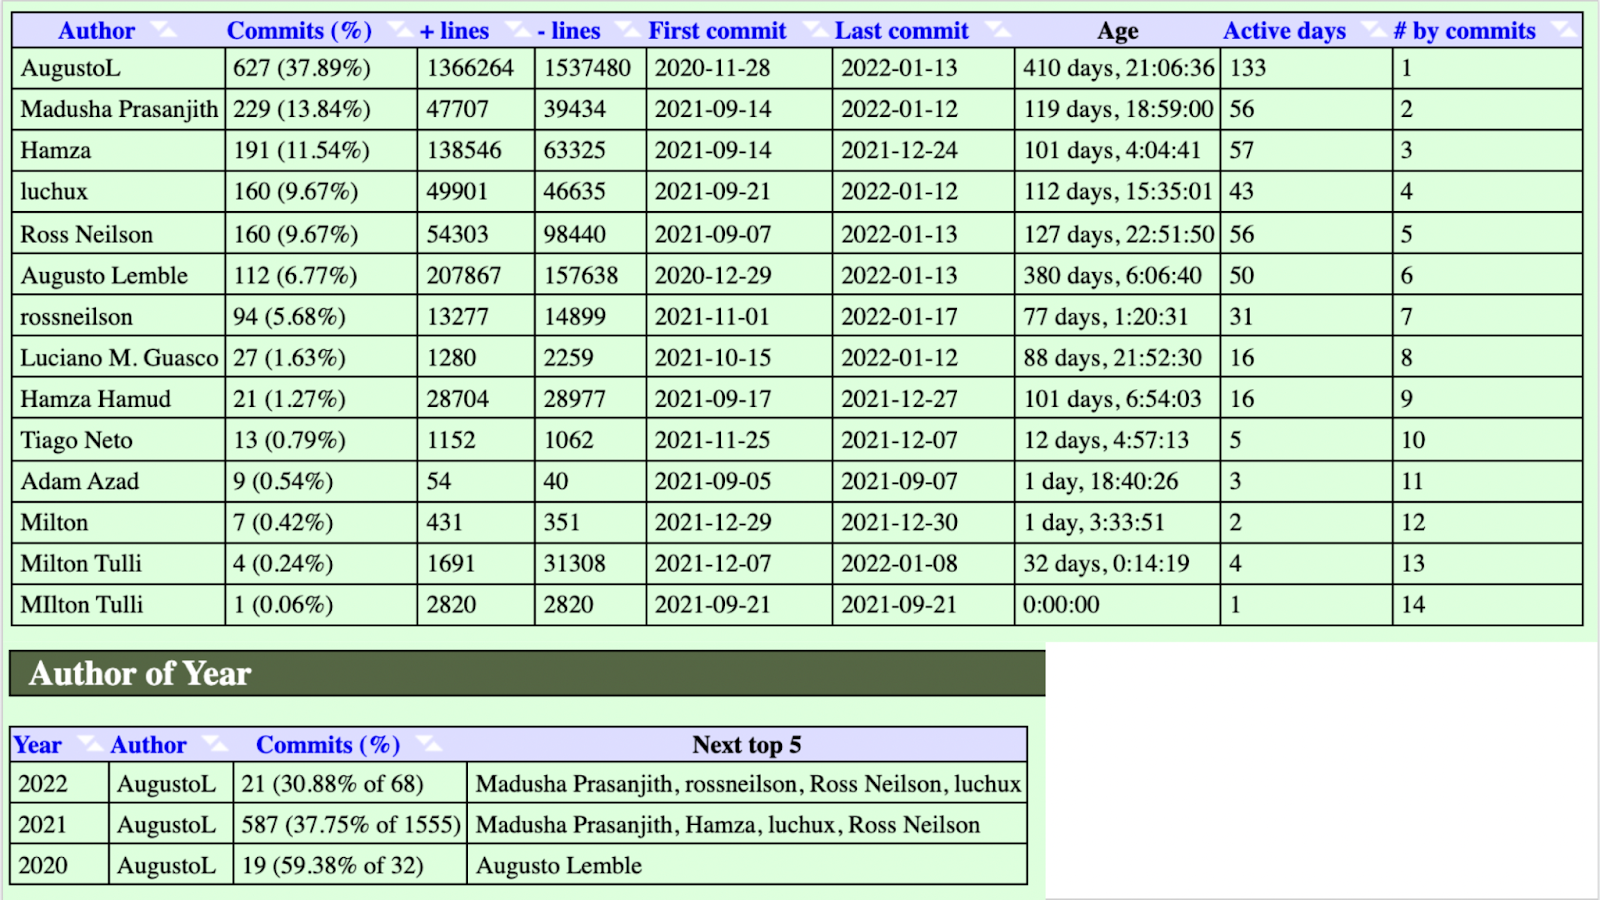Select the MIlton Tulli author cell
This screenshot has width=1600, height=900.
(x=118, y=605)
